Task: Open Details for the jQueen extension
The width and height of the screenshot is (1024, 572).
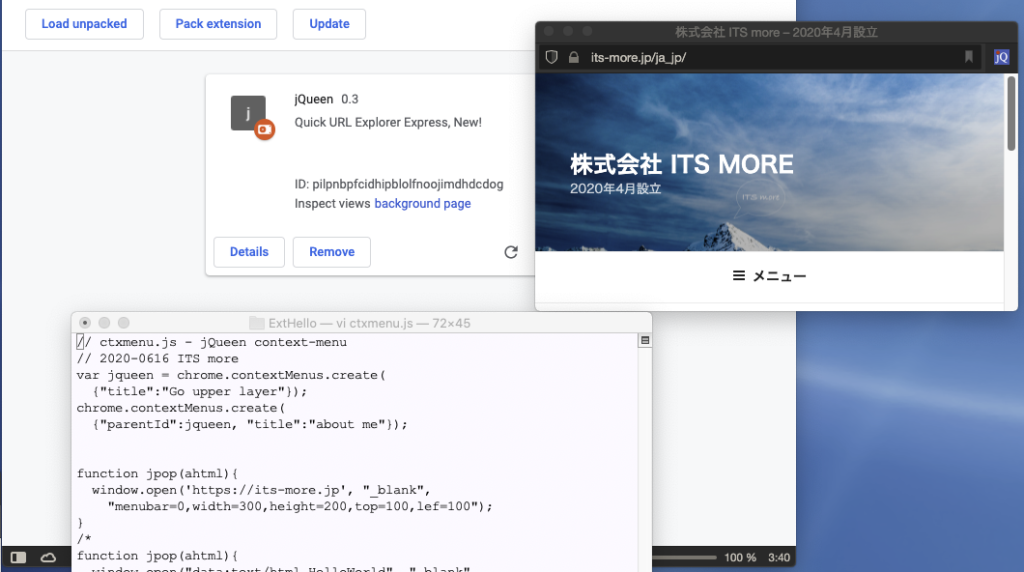Action: coord(249,252)
